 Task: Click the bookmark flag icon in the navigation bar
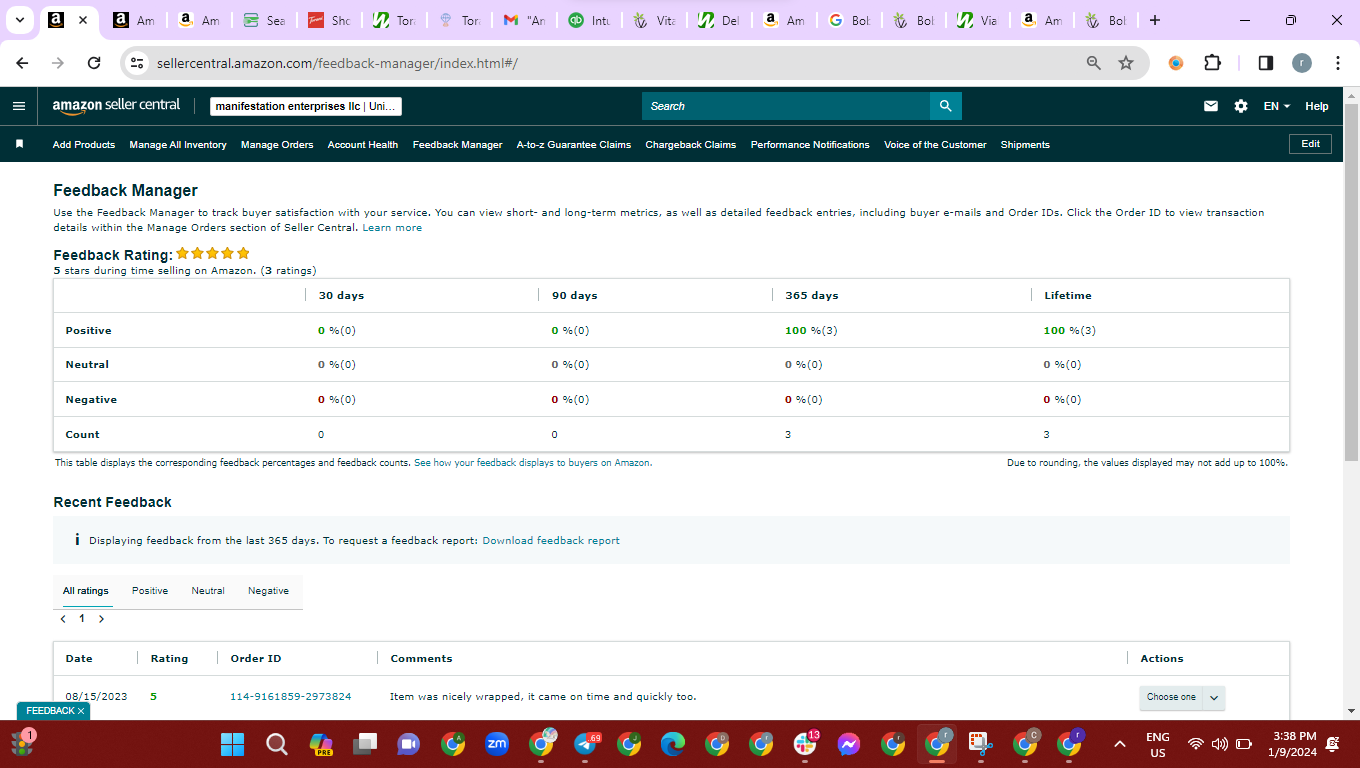pyautogui.click(x=19, y=144)
